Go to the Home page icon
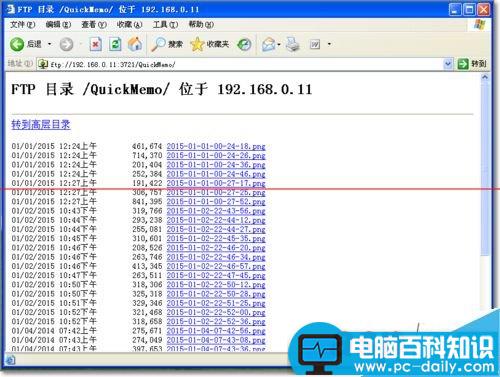Viewport: 500px width, 377px height. (135, 44)
